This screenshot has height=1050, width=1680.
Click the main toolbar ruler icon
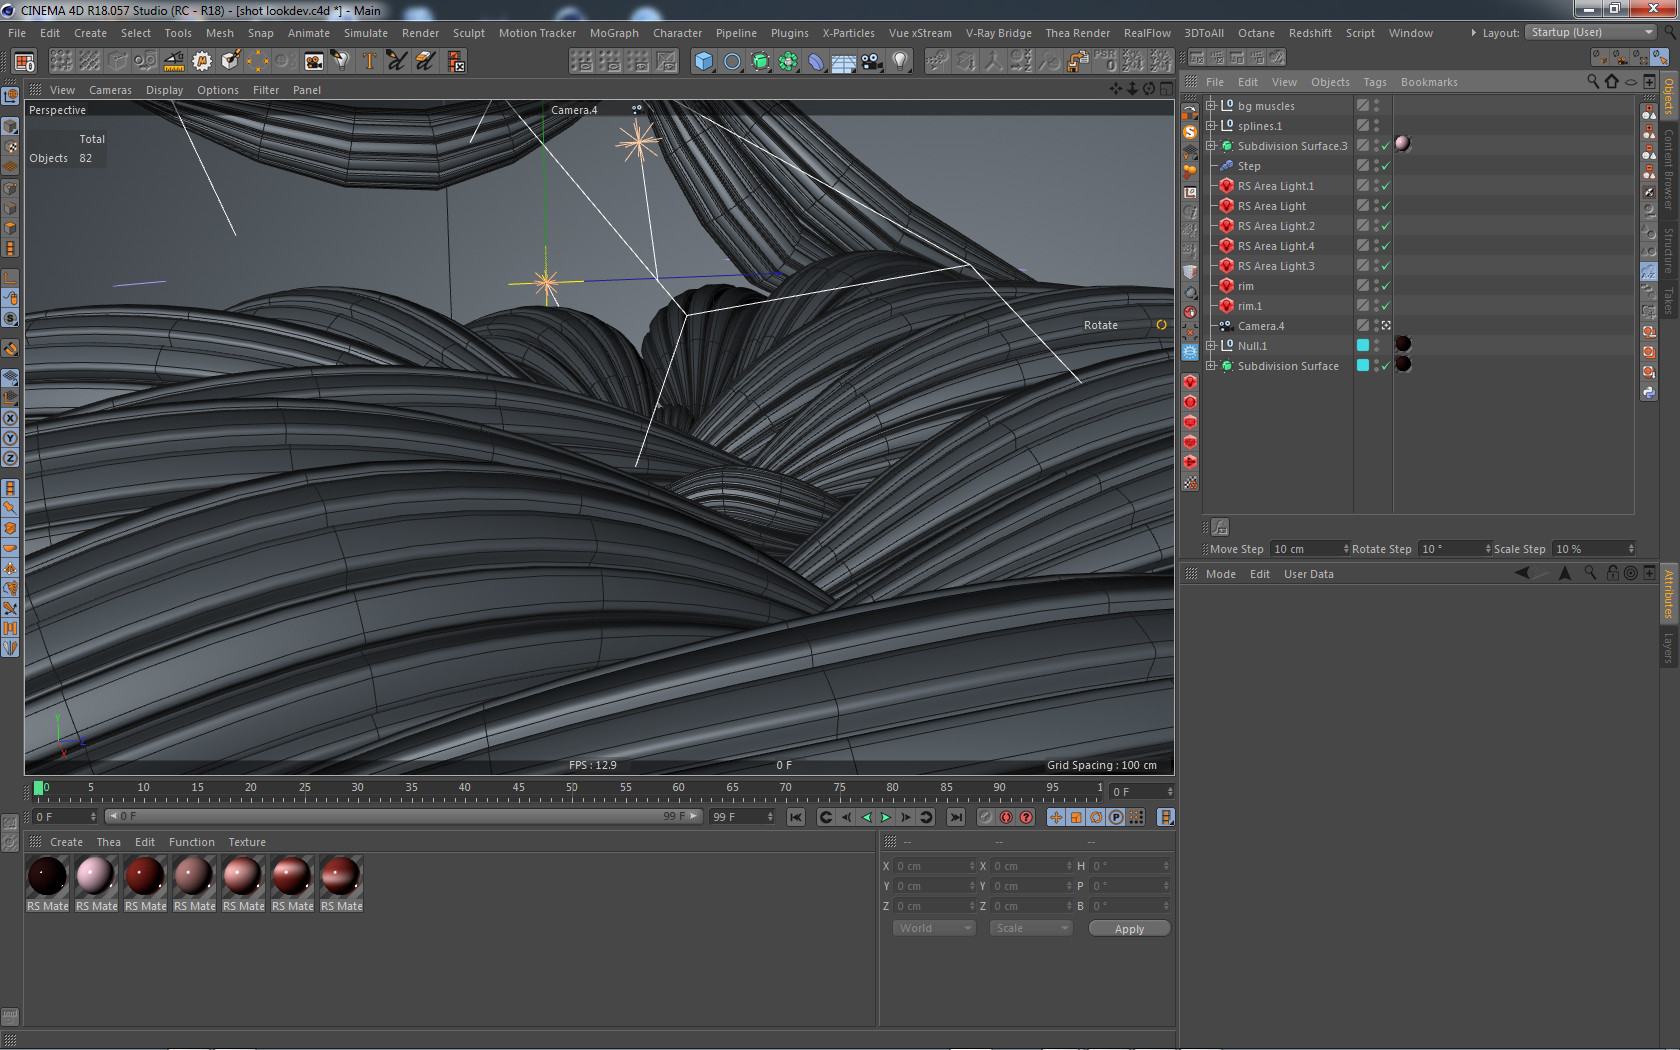174,61
